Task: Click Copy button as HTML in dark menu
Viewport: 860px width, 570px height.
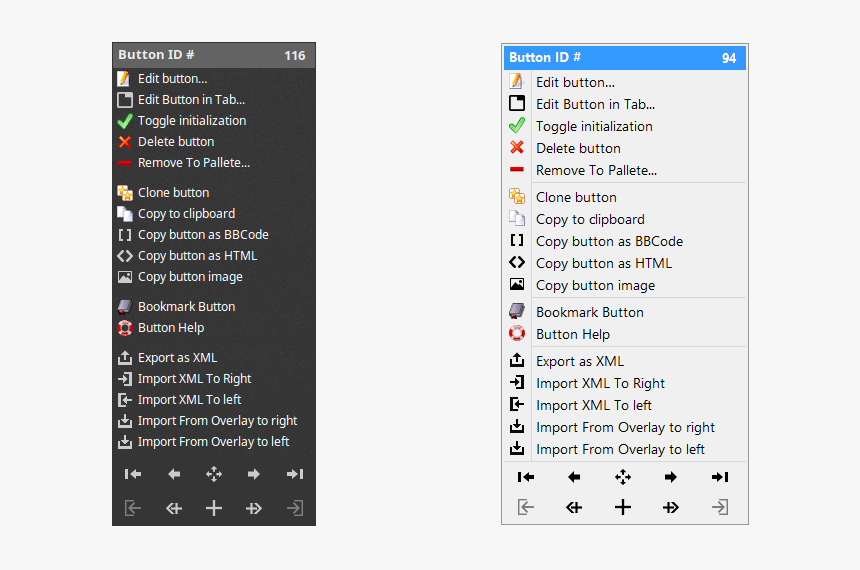Action: [x=214, y=256]
